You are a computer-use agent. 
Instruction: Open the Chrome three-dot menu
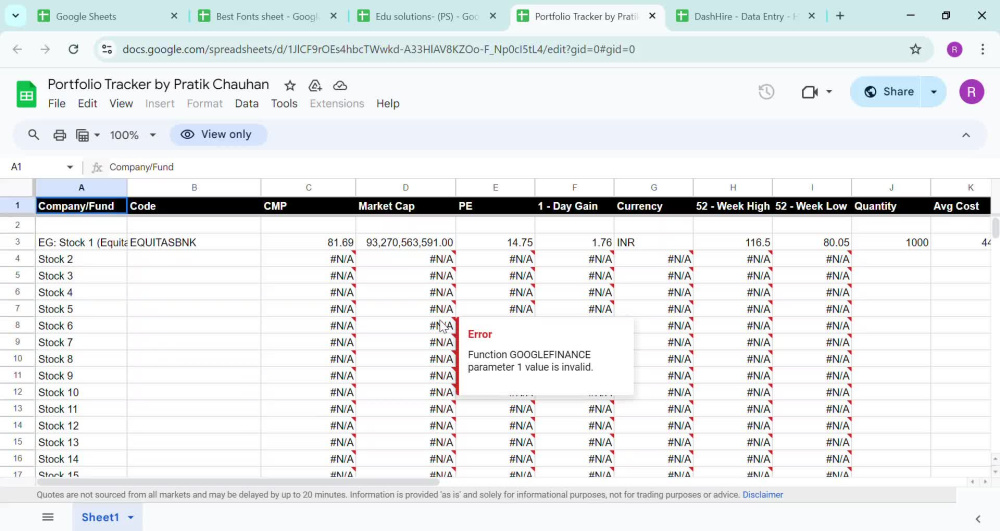tap(982, 49)
